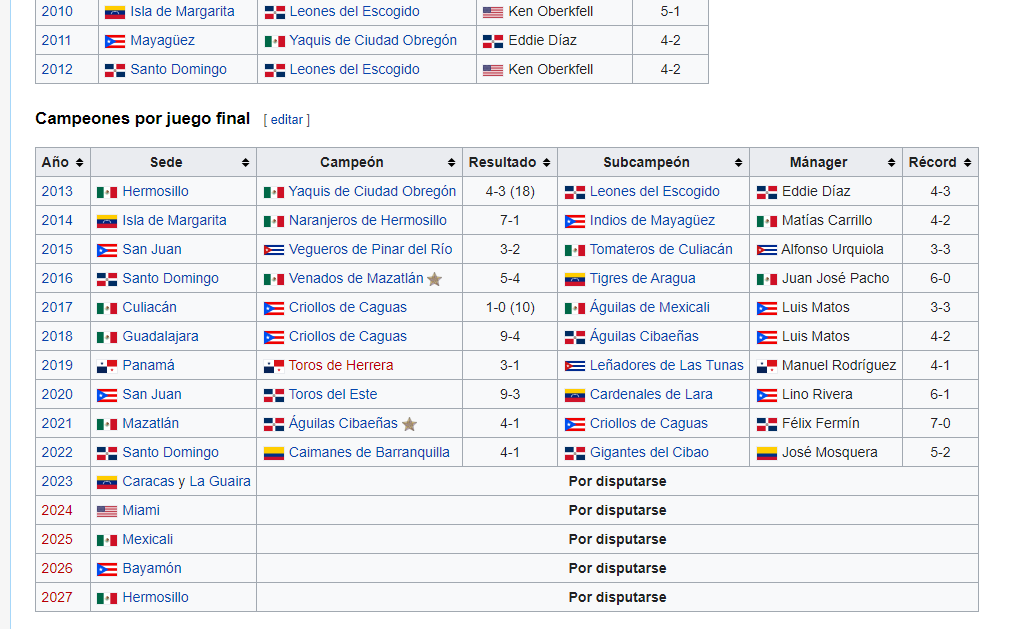Click Cuba flag beside Alfonso Urquiola
Viewport: 1019px width, 629px height.
(767, 250)
